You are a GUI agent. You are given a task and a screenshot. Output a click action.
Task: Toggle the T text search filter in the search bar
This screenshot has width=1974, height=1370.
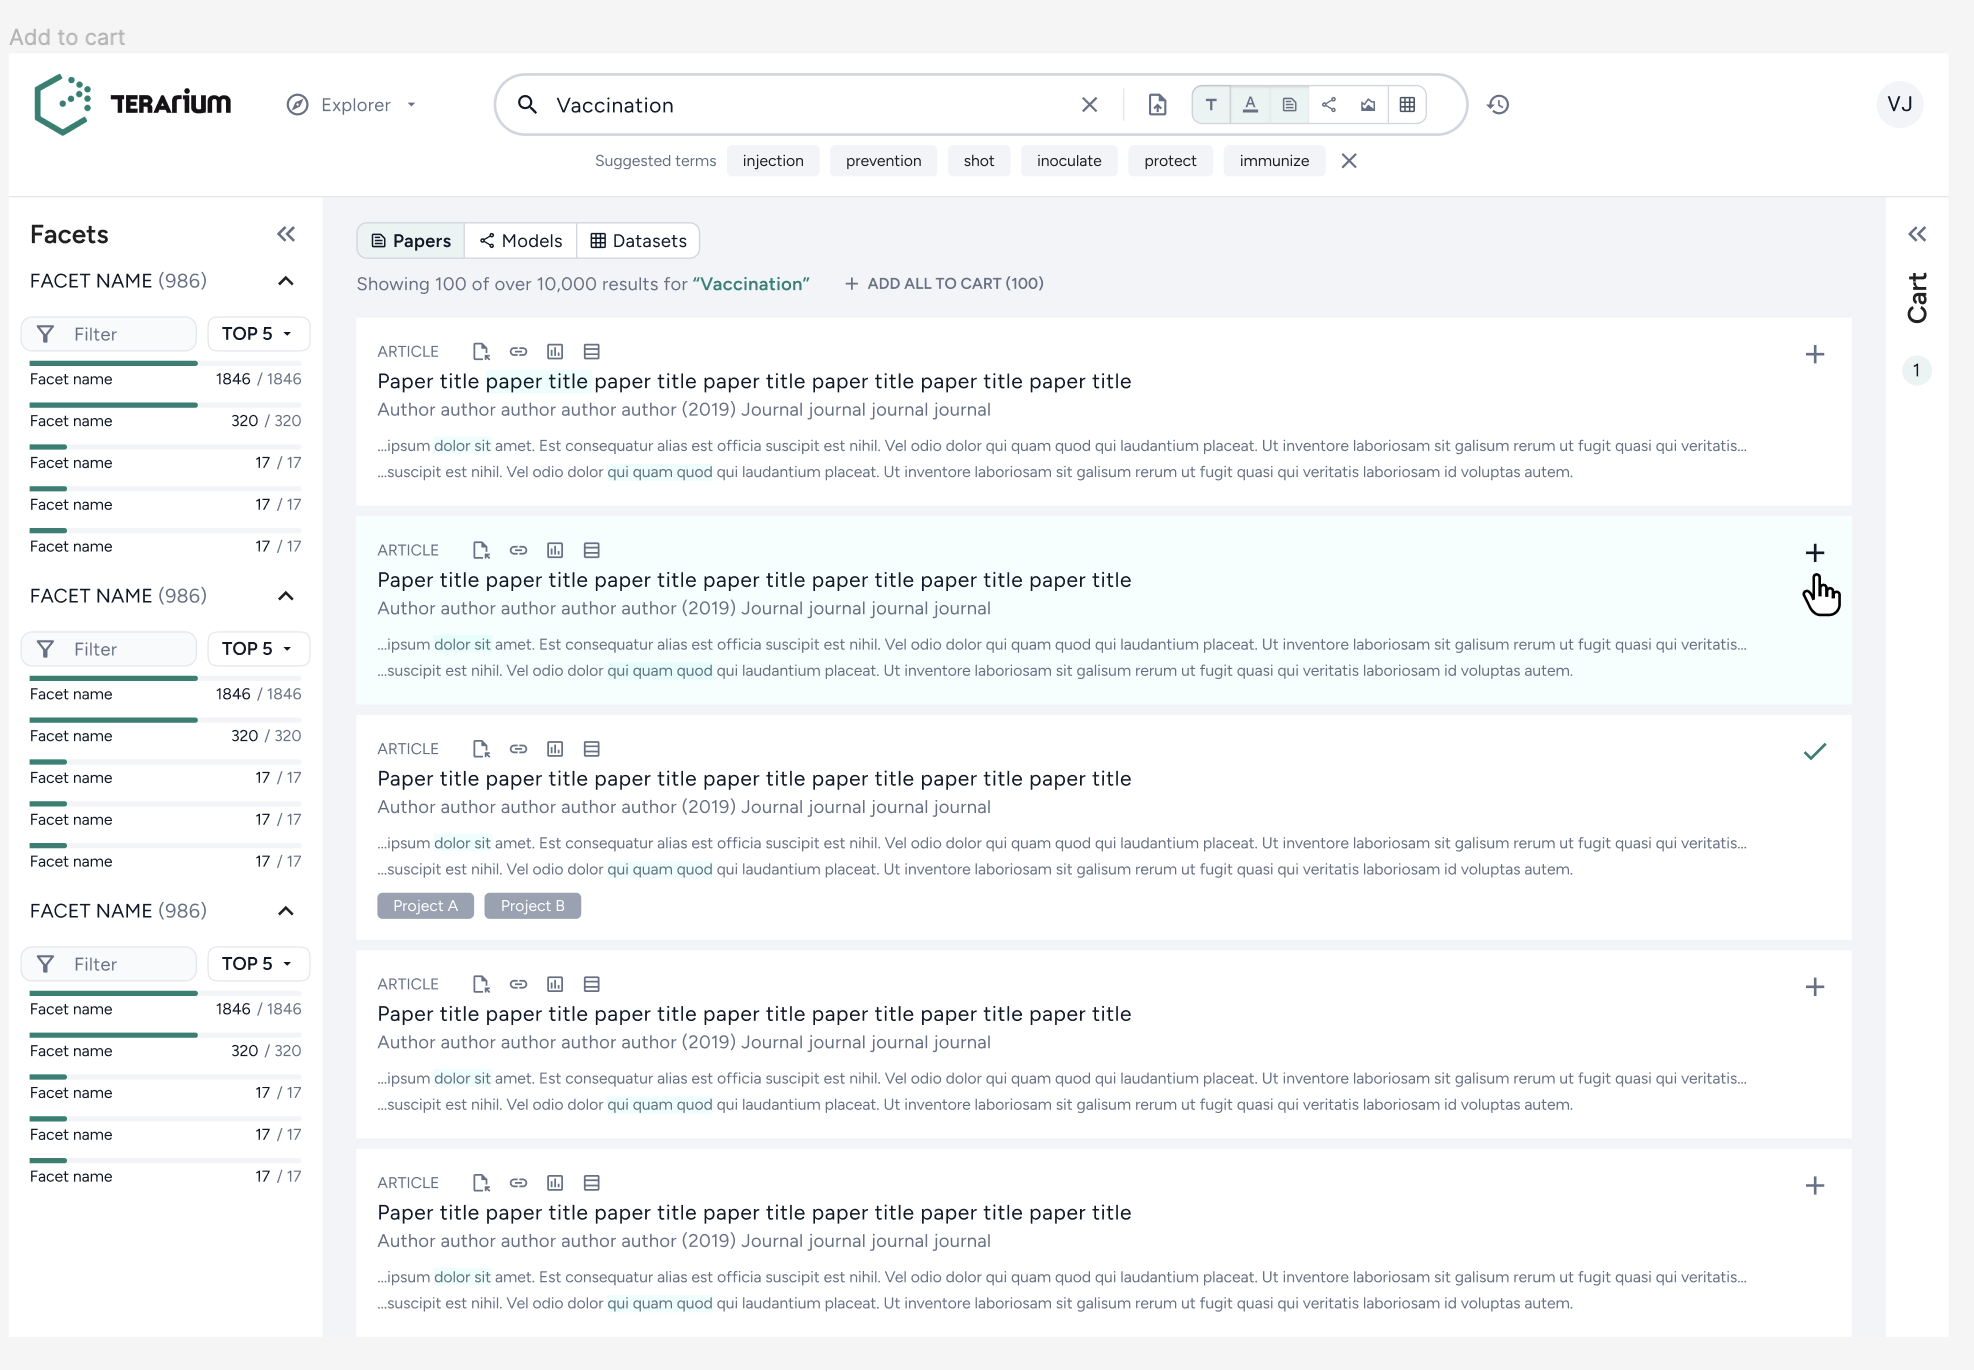click(1211, 104)
